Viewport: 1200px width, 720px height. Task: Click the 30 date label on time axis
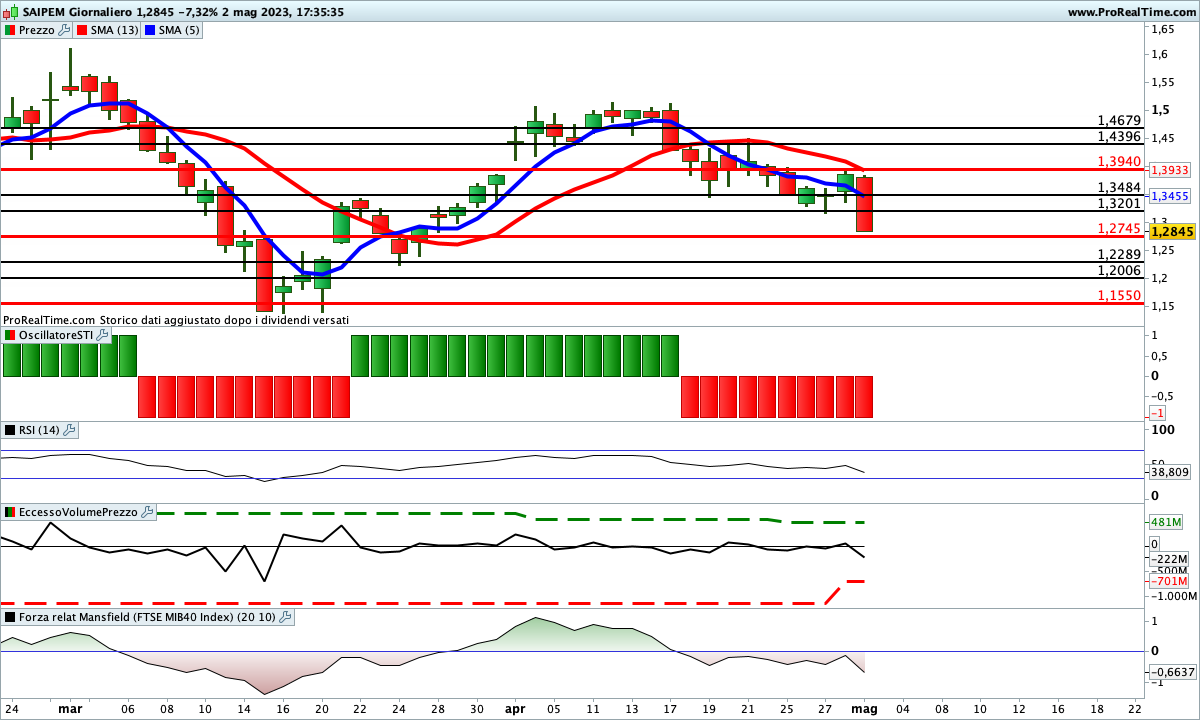[476, 707]
